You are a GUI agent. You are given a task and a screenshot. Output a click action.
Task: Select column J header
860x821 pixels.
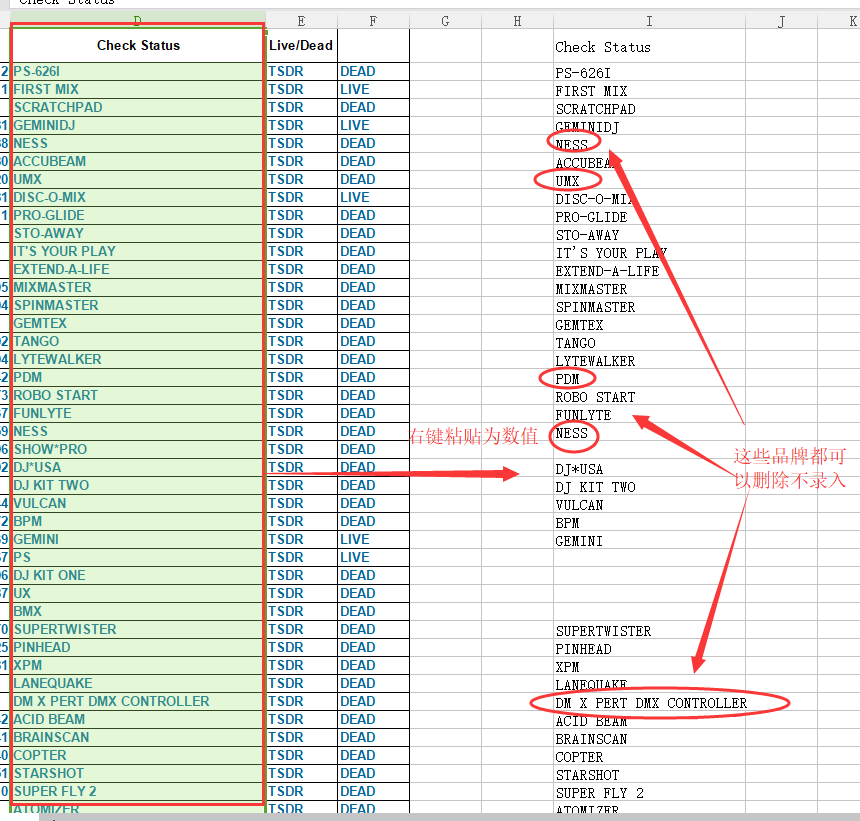point(782,21)
